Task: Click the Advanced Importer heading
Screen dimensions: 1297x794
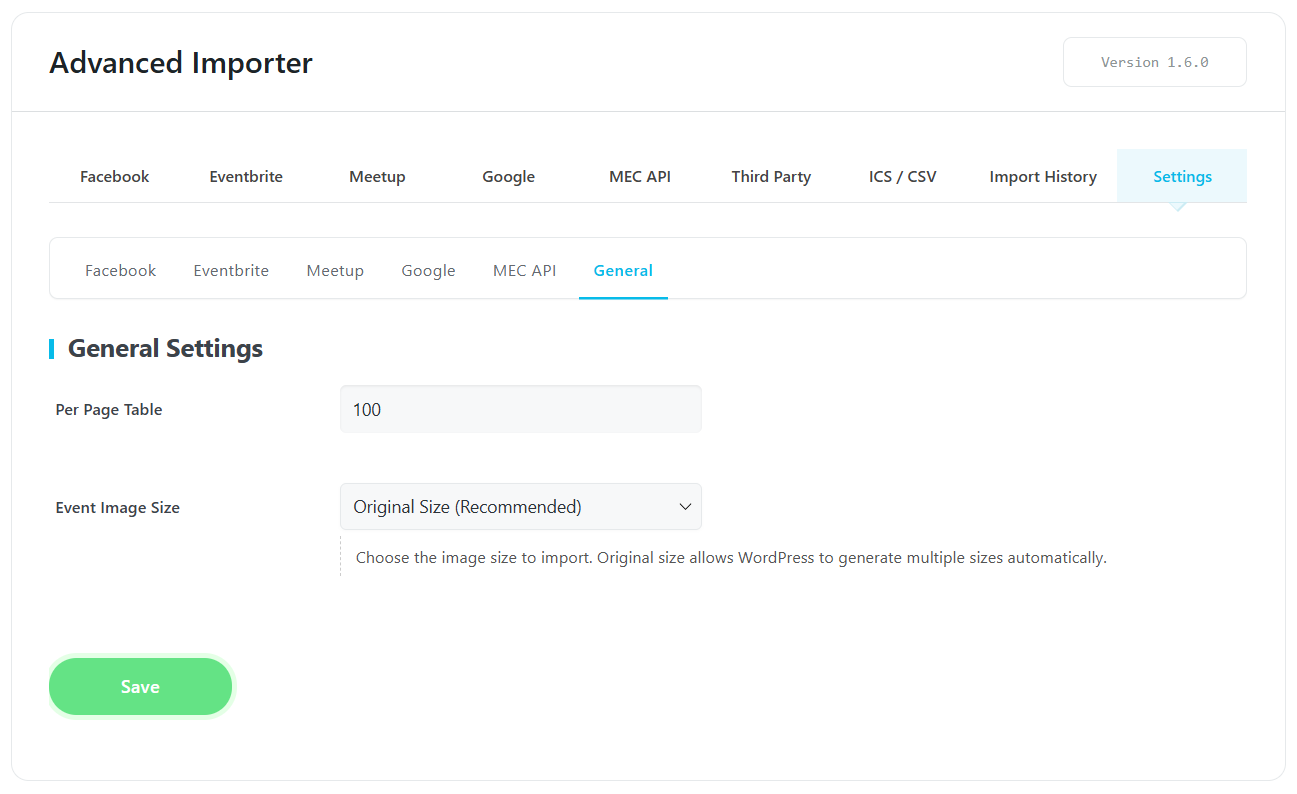Action: point(181,62)
